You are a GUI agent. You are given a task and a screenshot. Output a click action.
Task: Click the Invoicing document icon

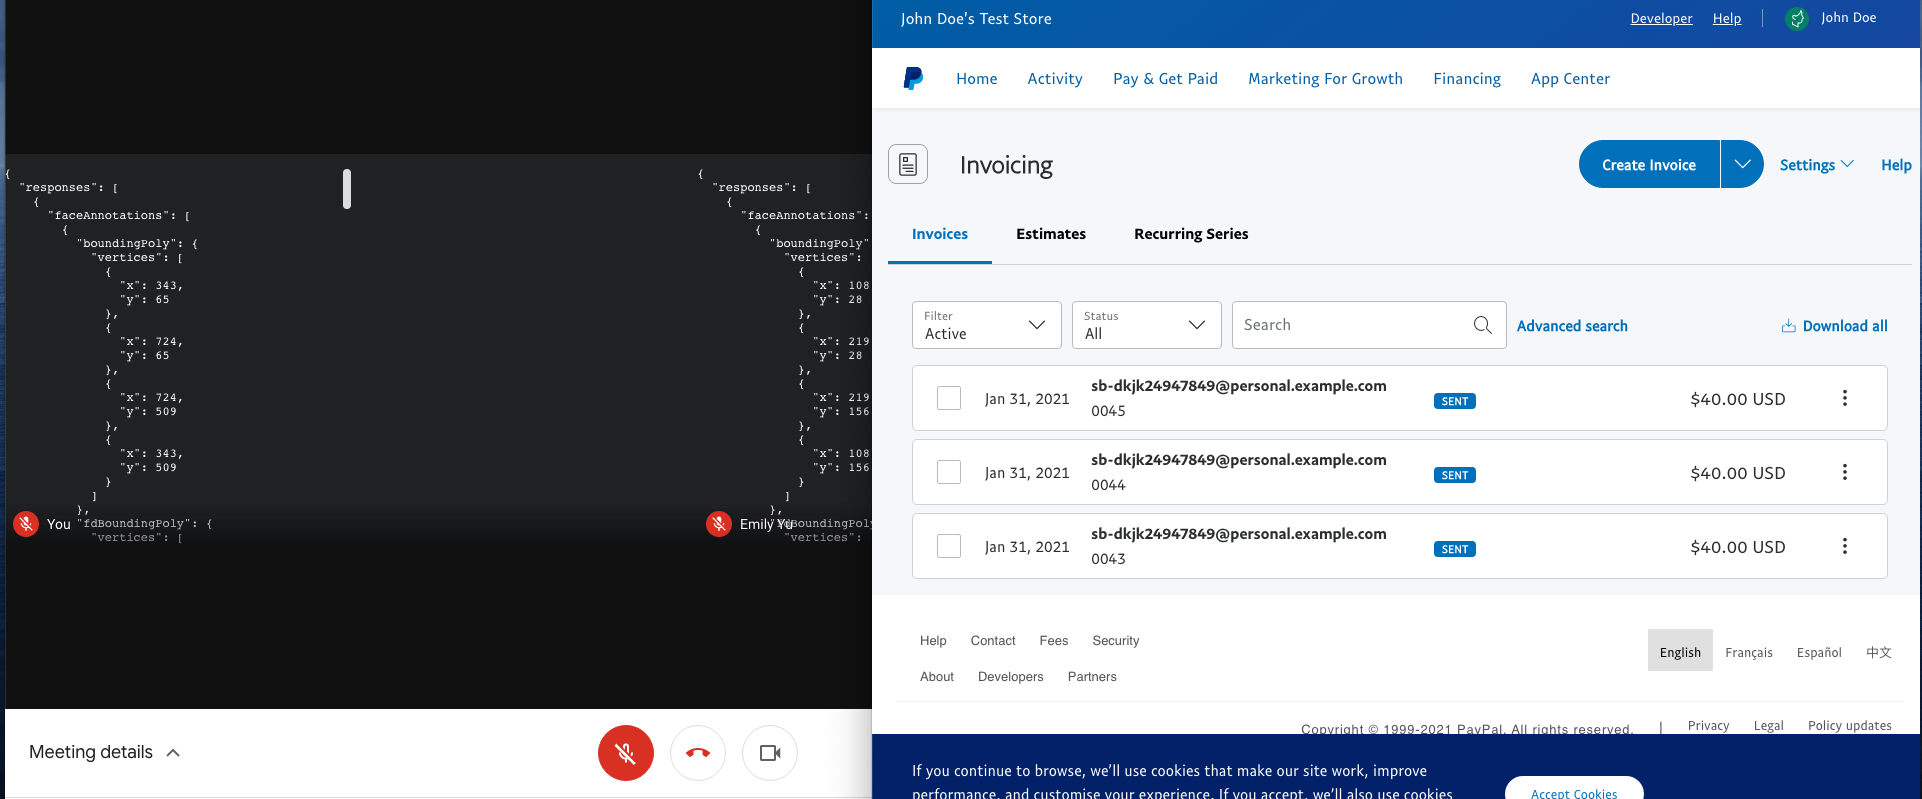[x=908, y=164]
